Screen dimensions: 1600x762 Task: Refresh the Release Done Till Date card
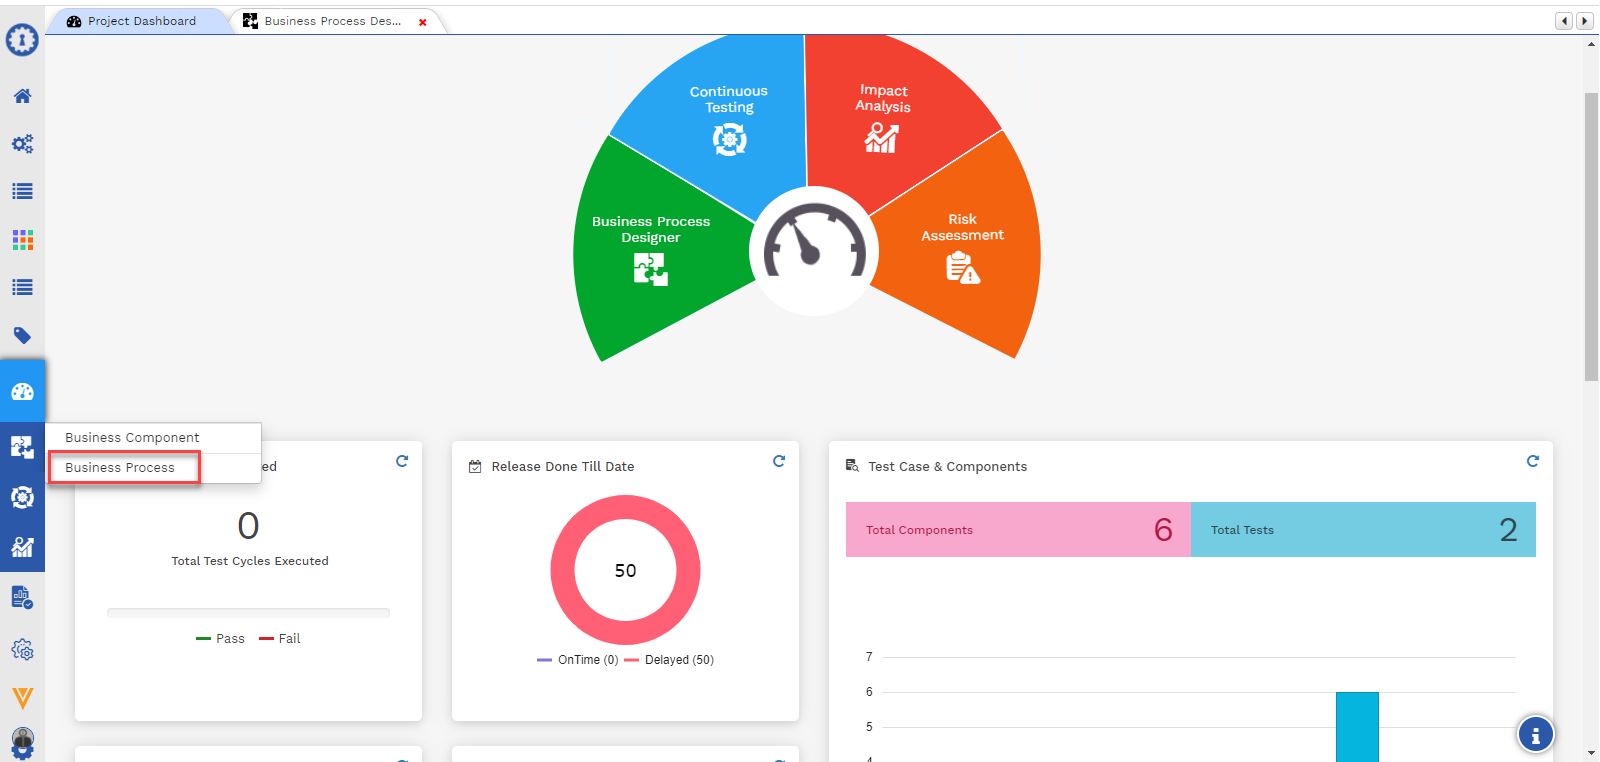pos(779,461)
